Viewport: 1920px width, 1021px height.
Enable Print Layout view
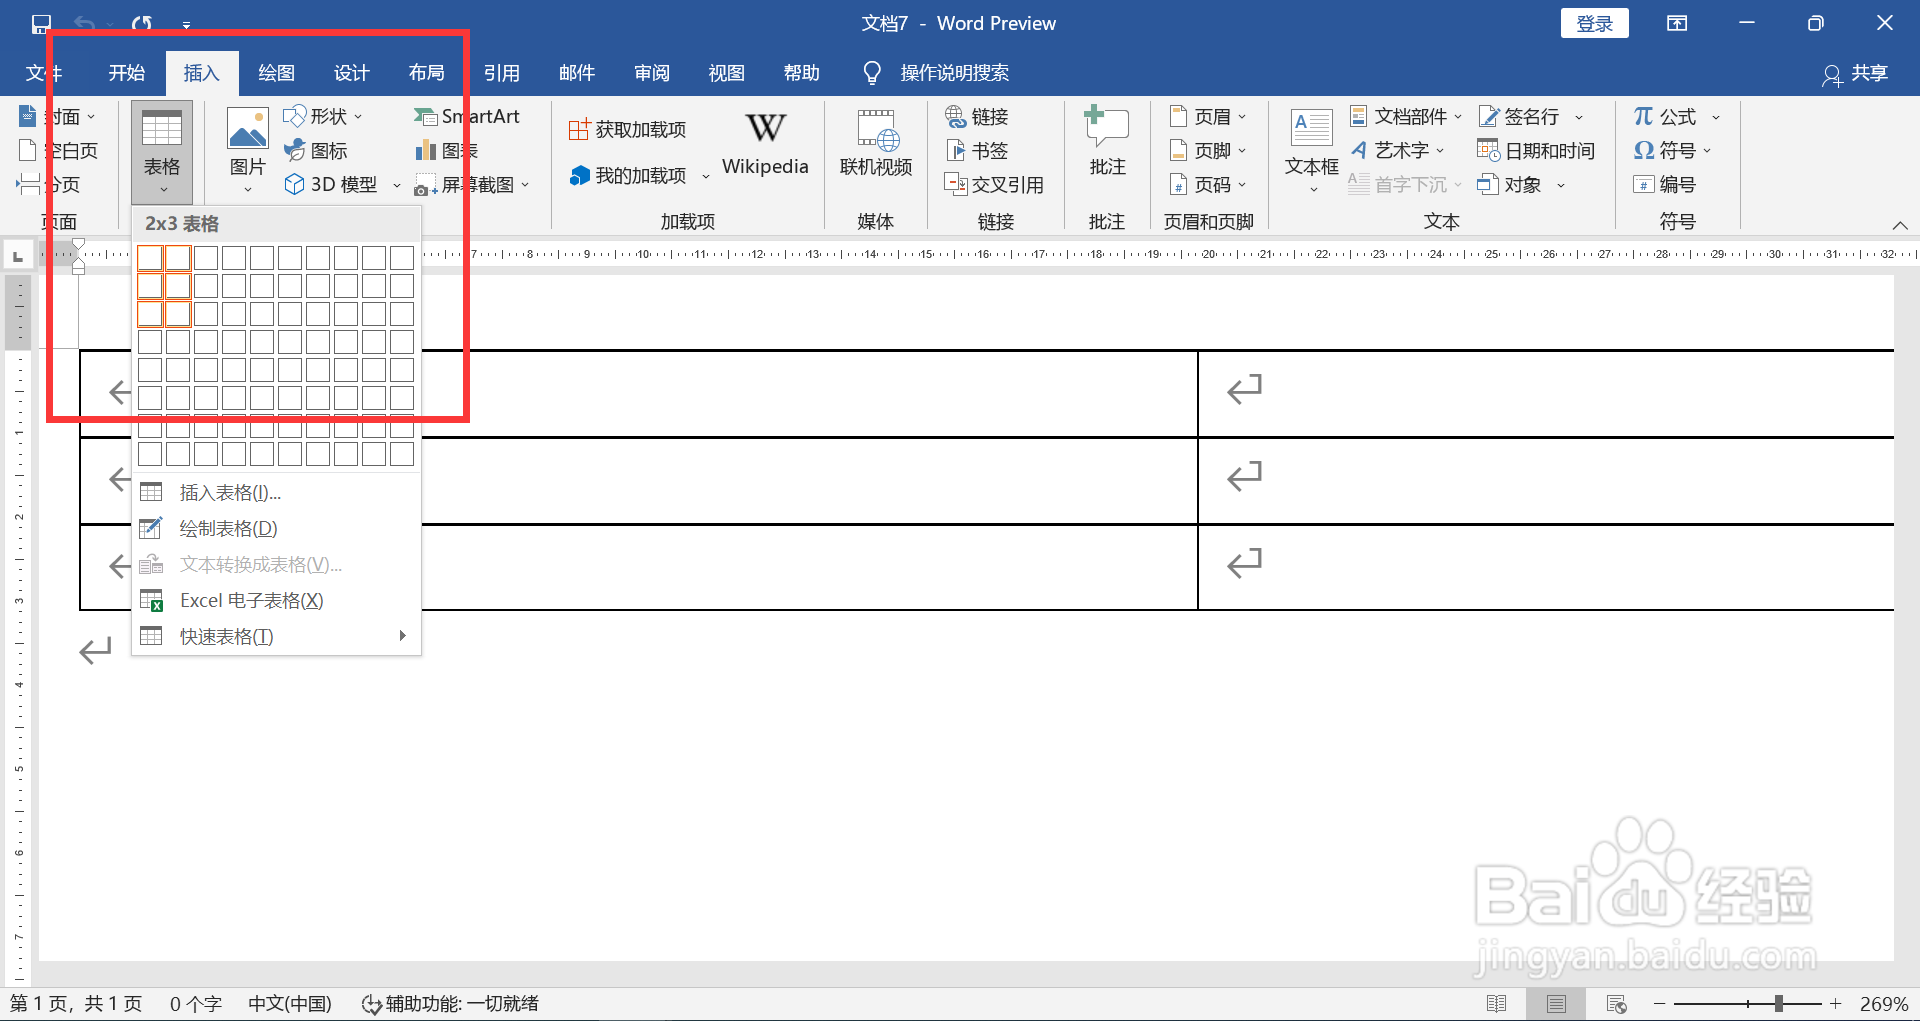(1557, 1003)
